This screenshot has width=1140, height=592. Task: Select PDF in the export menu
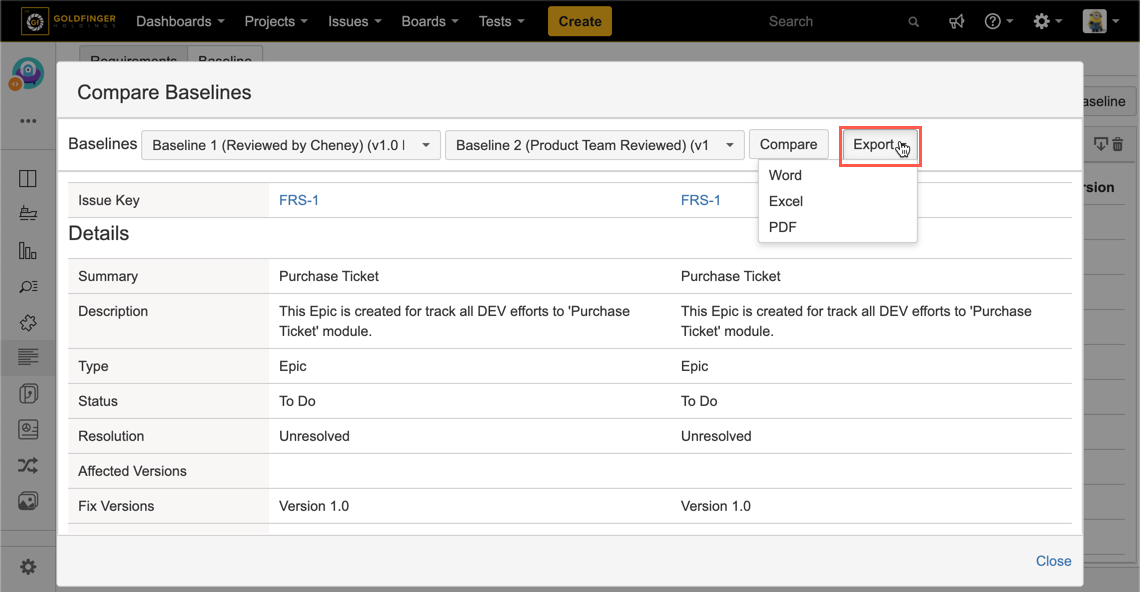click(x=783, y=227)
